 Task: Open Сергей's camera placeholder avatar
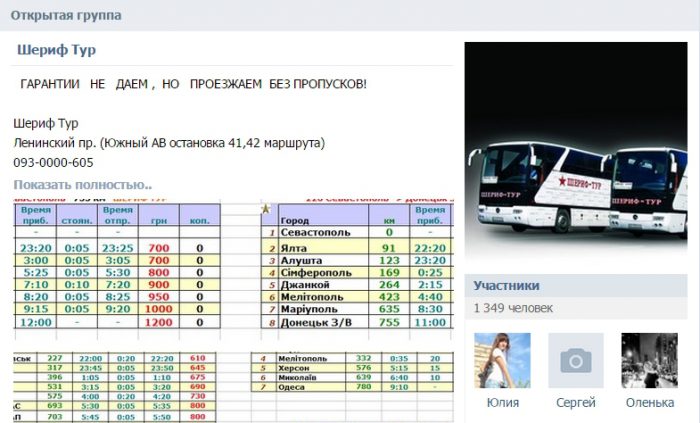click(575, 361)
